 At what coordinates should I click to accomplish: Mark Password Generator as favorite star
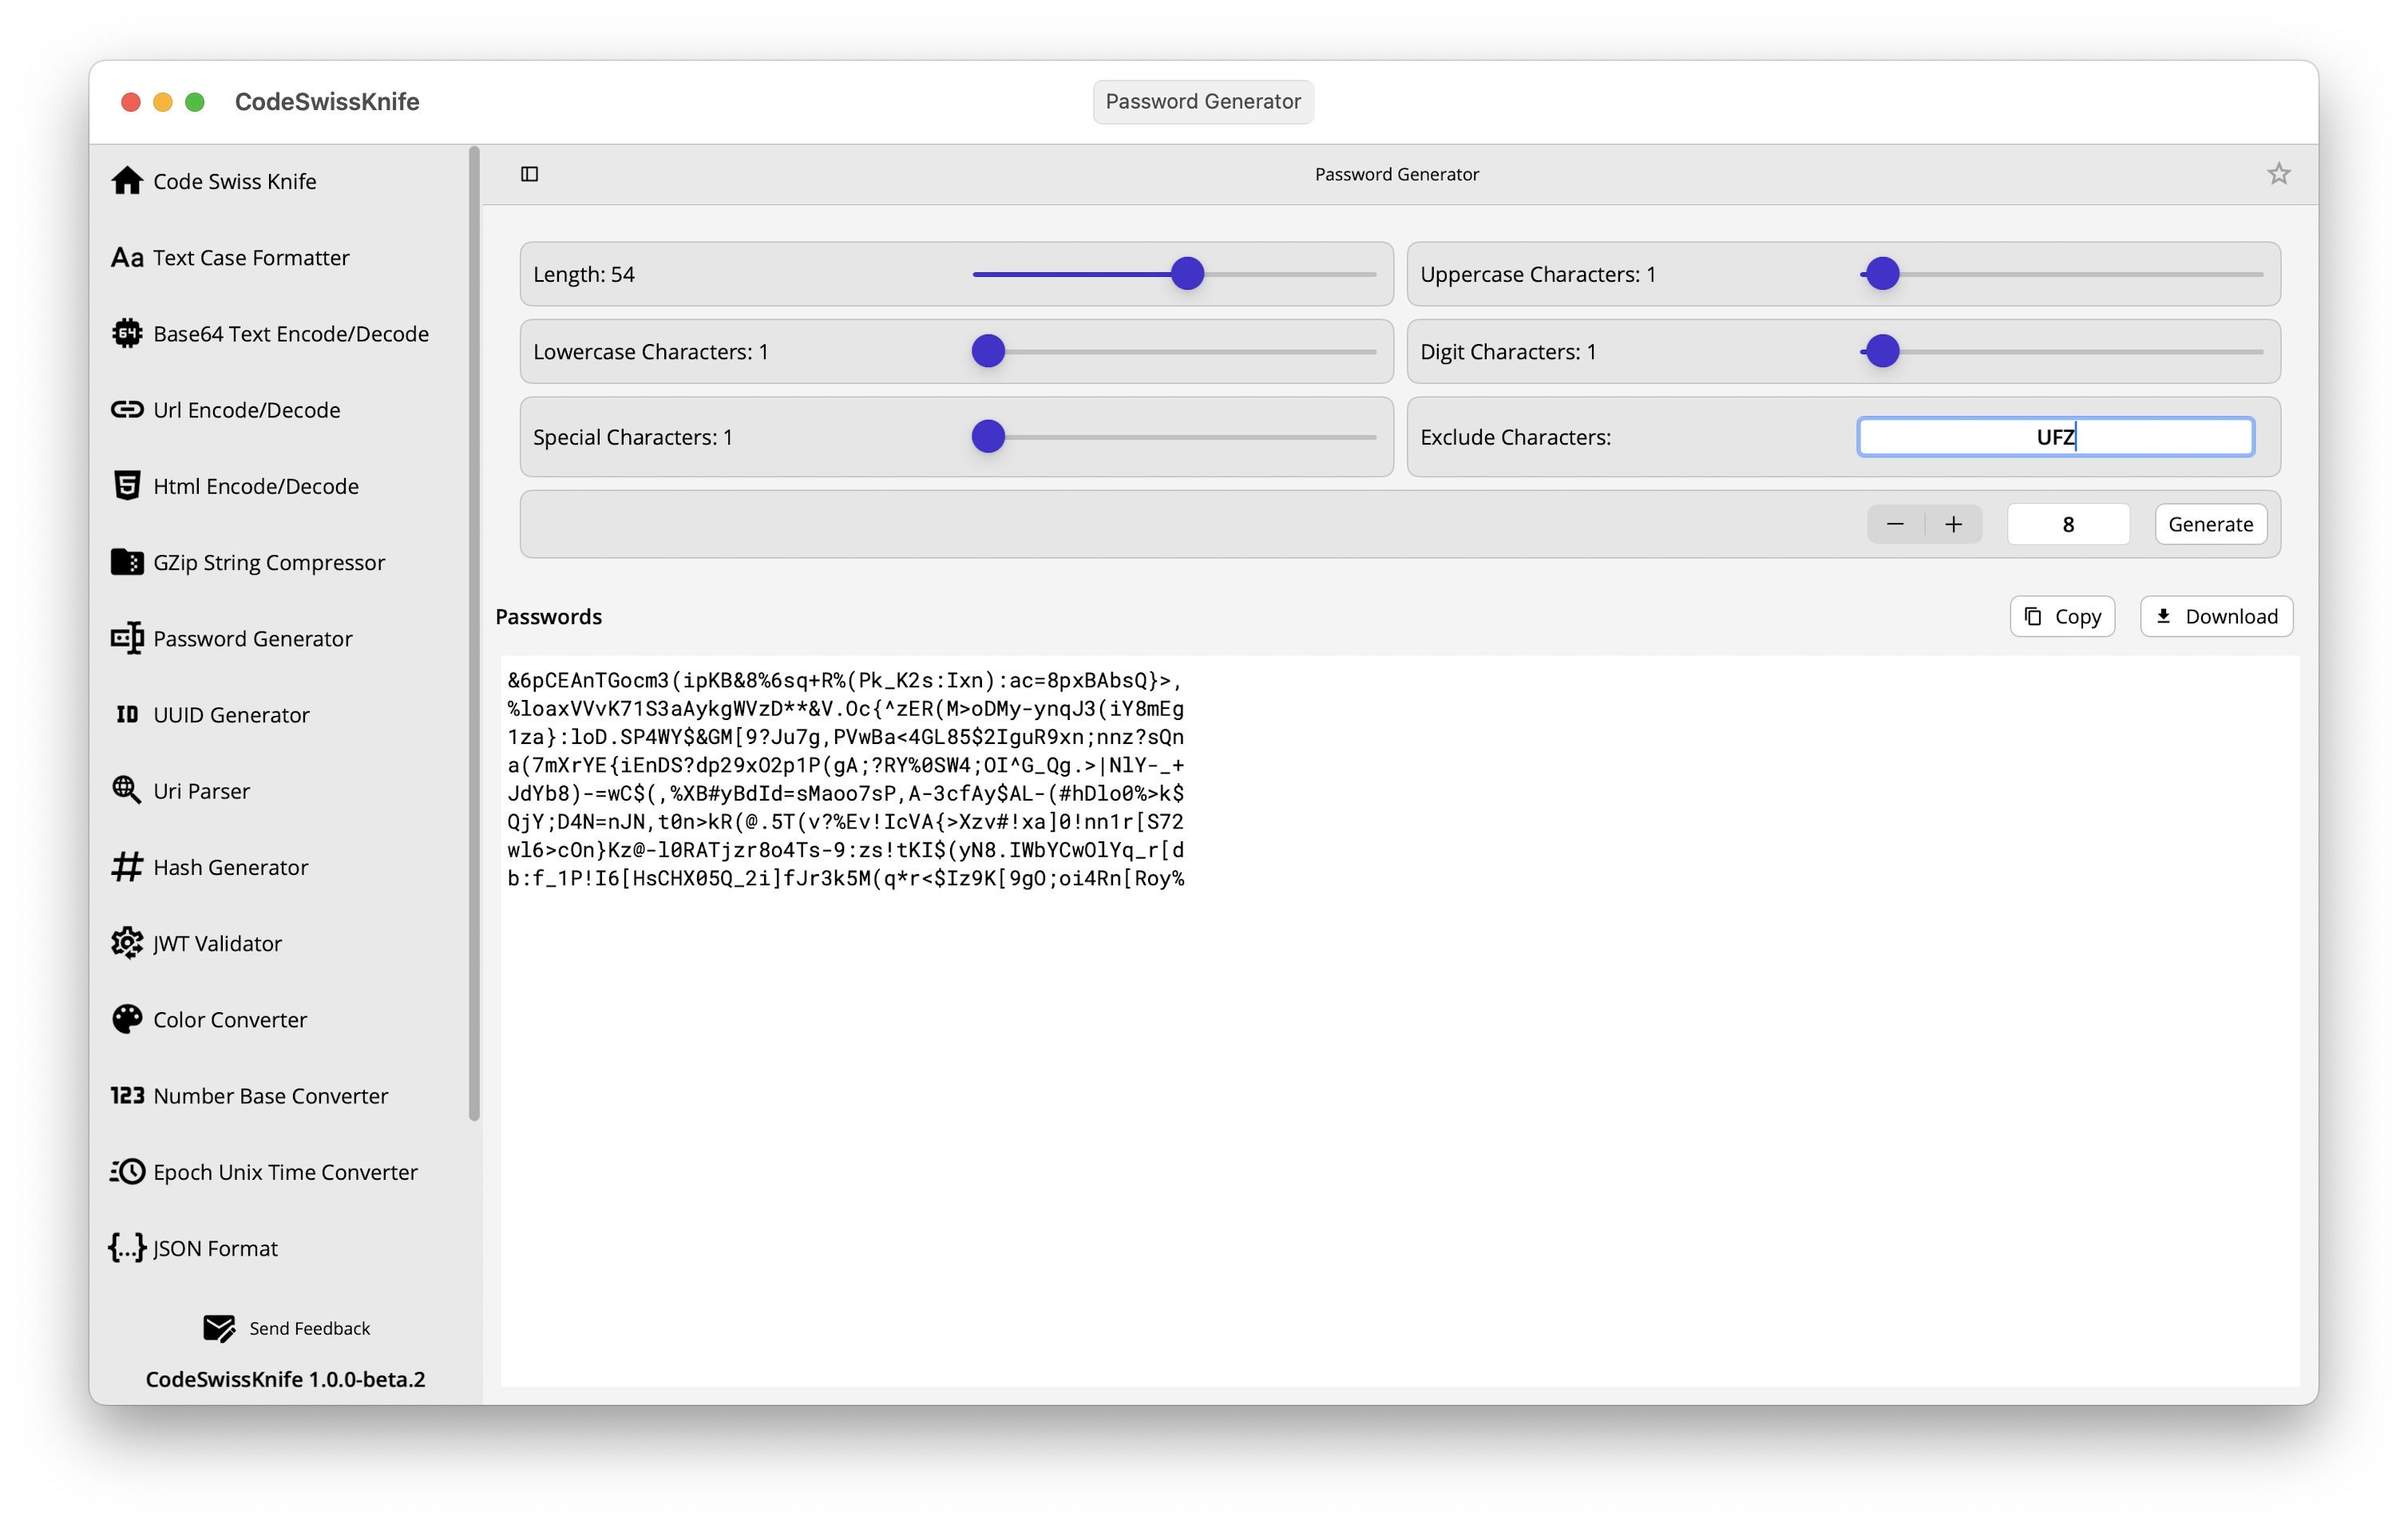tap(2278, 174)
